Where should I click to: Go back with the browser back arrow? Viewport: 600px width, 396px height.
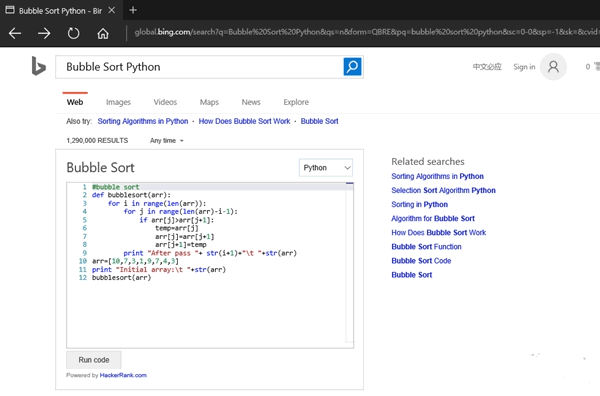tap(15, 33)
